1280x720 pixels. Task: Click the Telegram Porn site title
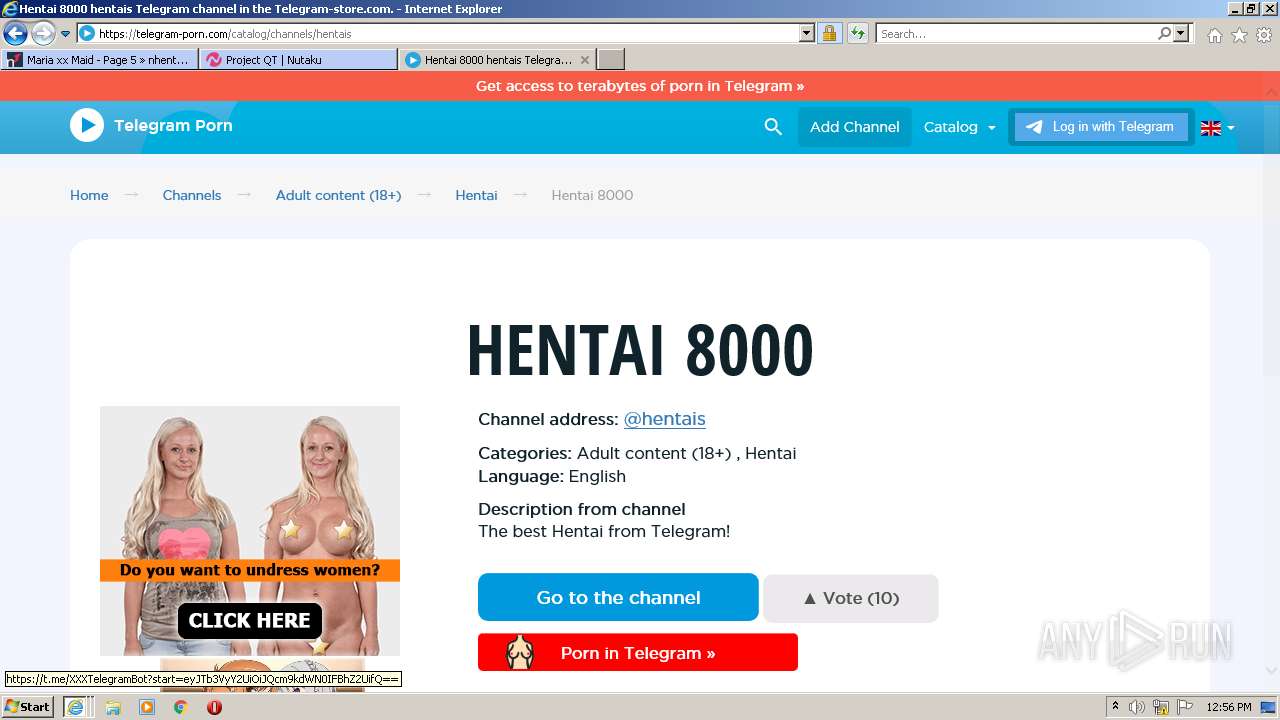point(173,125)
